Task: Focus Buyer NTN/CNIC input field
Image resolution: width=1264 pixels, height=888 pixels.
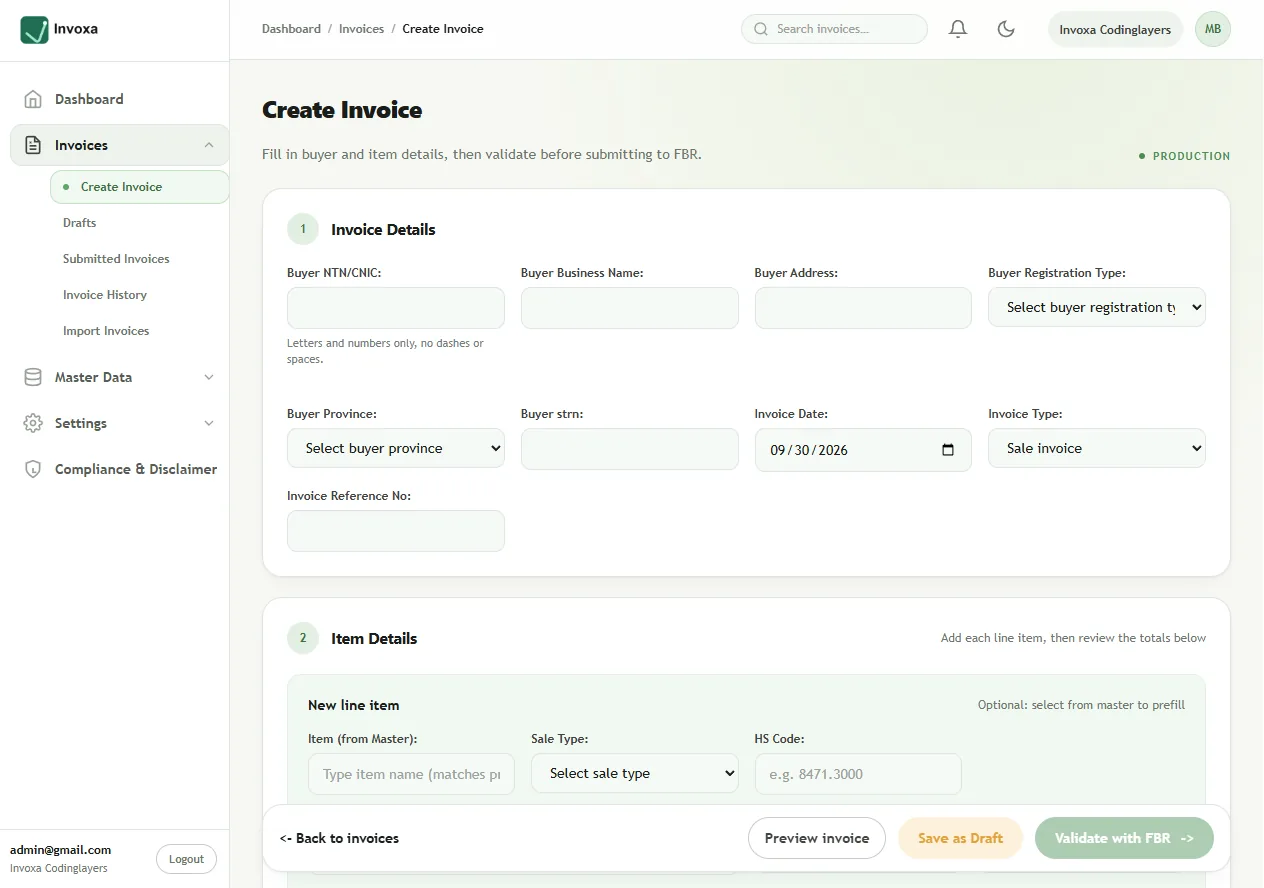Action: pos(396,308)
